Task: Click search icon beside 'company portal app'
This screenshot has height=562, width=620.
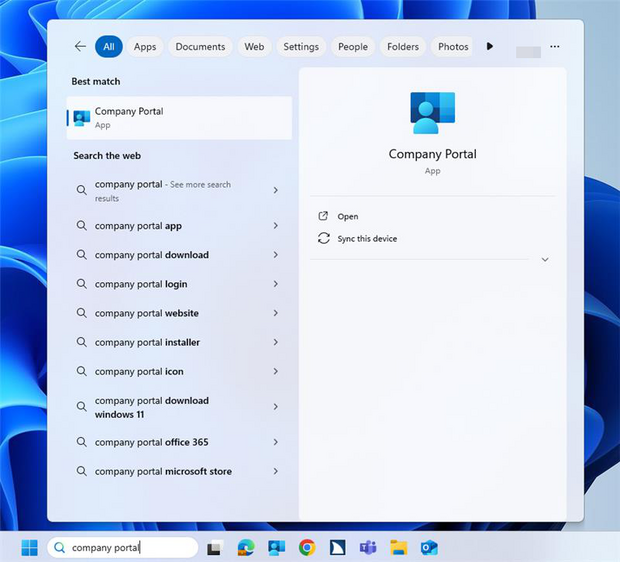Action: pos(81,225)
